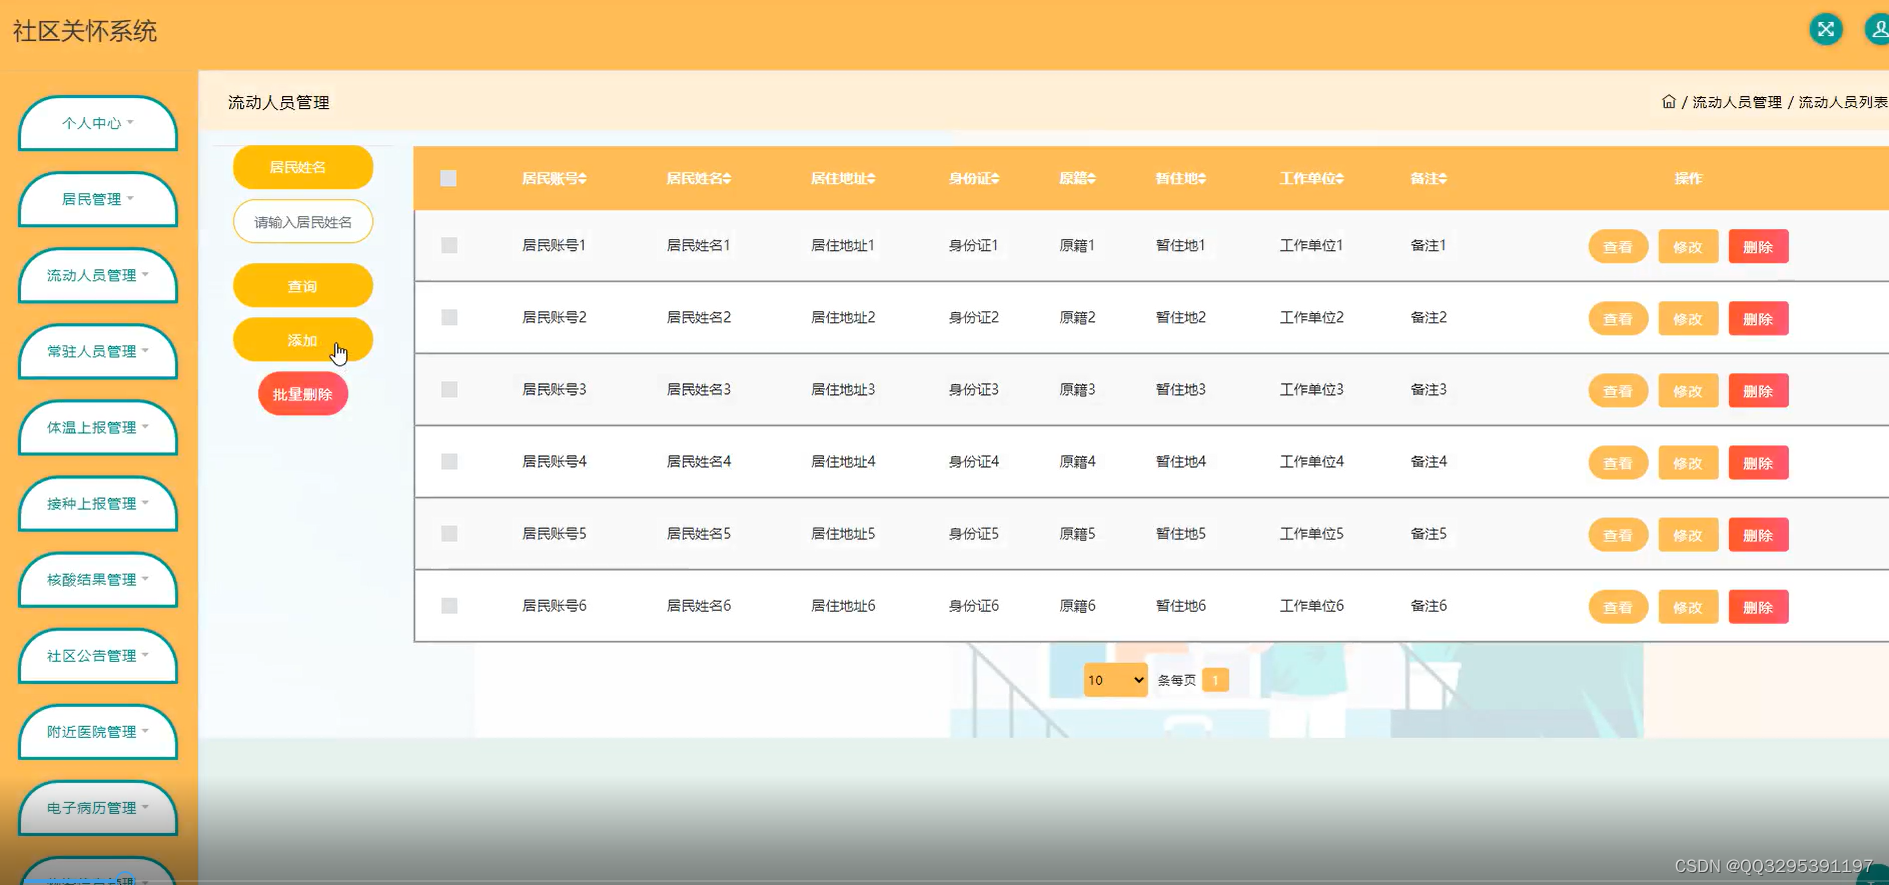This screenshot has width=1889, height=885.
Task: Click 修改 for 居民账号6 row
Action: [x=1688, y=607]
